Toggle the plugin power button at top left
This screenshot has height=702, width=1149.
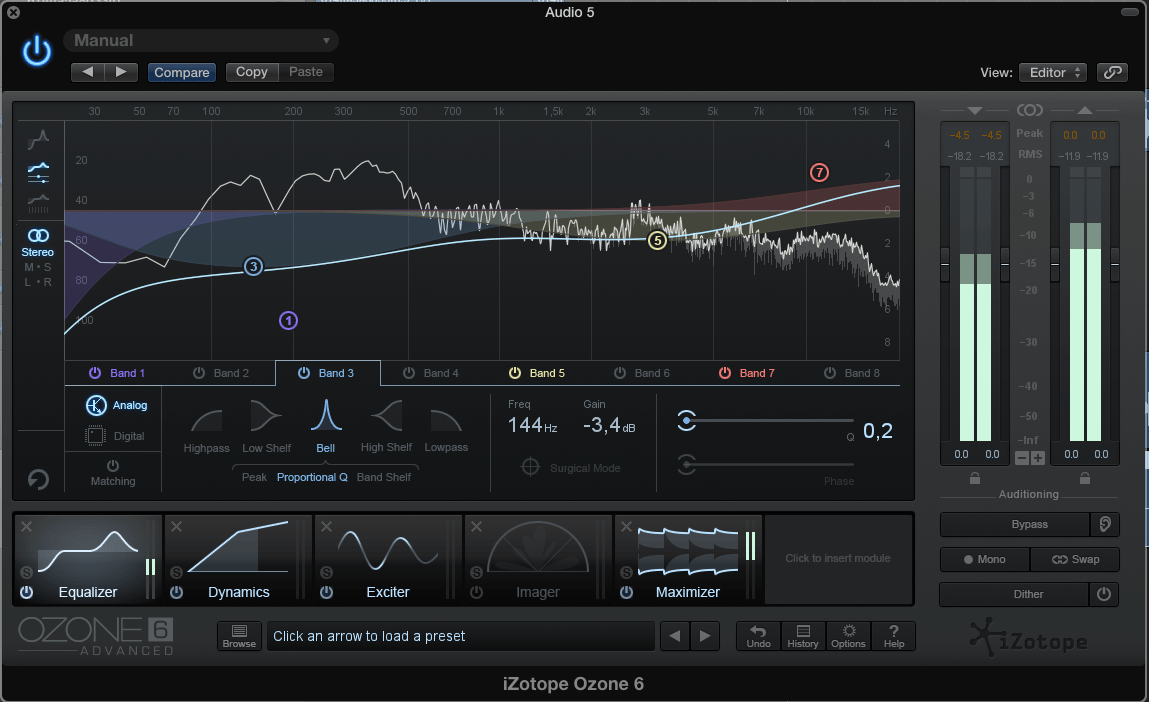click(37, 51)
